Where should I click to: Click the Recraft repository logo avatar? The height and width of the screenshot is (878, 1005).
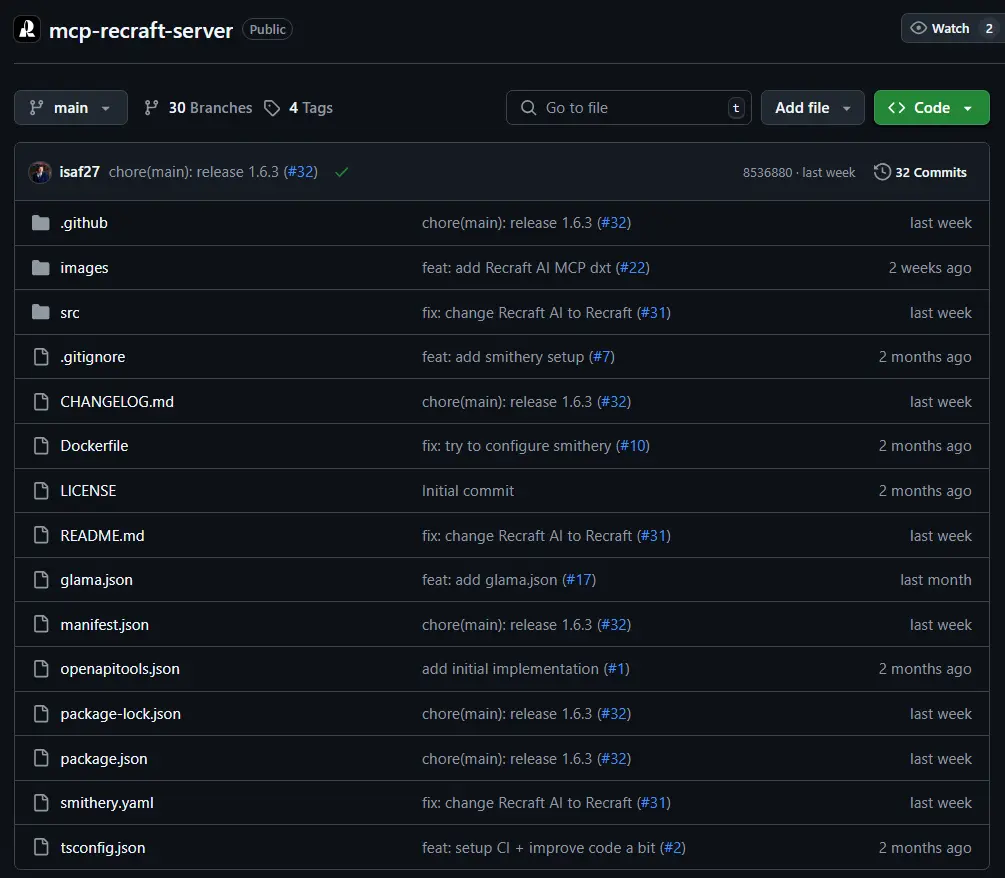[x=27, y=29]
